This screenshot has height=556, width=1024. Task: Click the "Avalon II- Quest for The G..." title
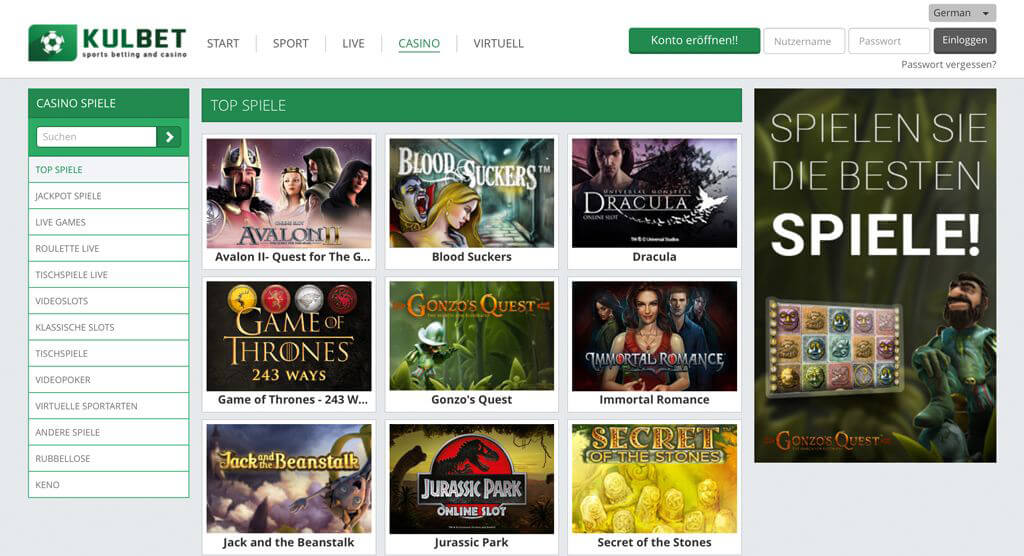(x=293, y=257)
